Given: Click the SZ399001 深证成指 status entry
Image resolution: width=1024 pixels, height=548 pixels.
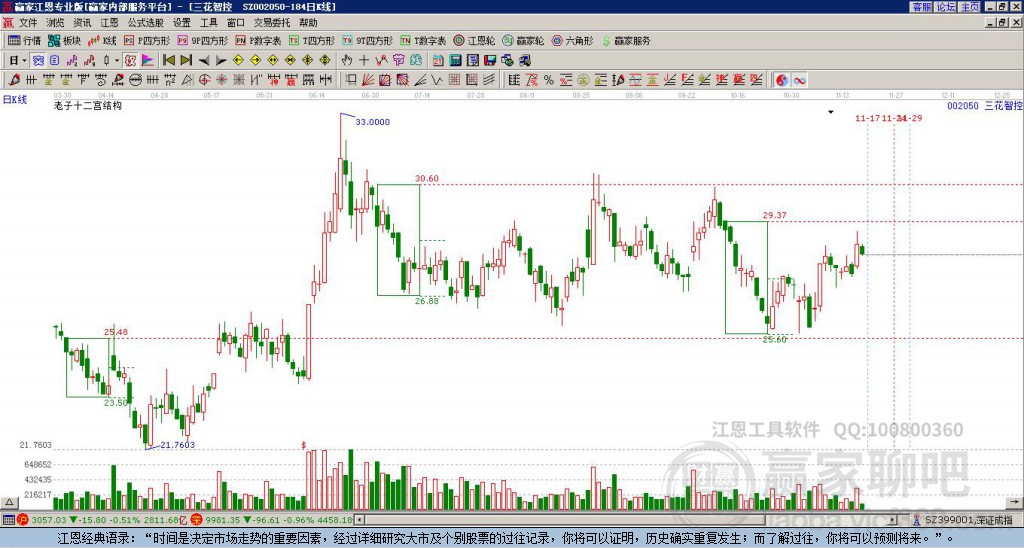Looking at the screenshot, I should 963,520.
